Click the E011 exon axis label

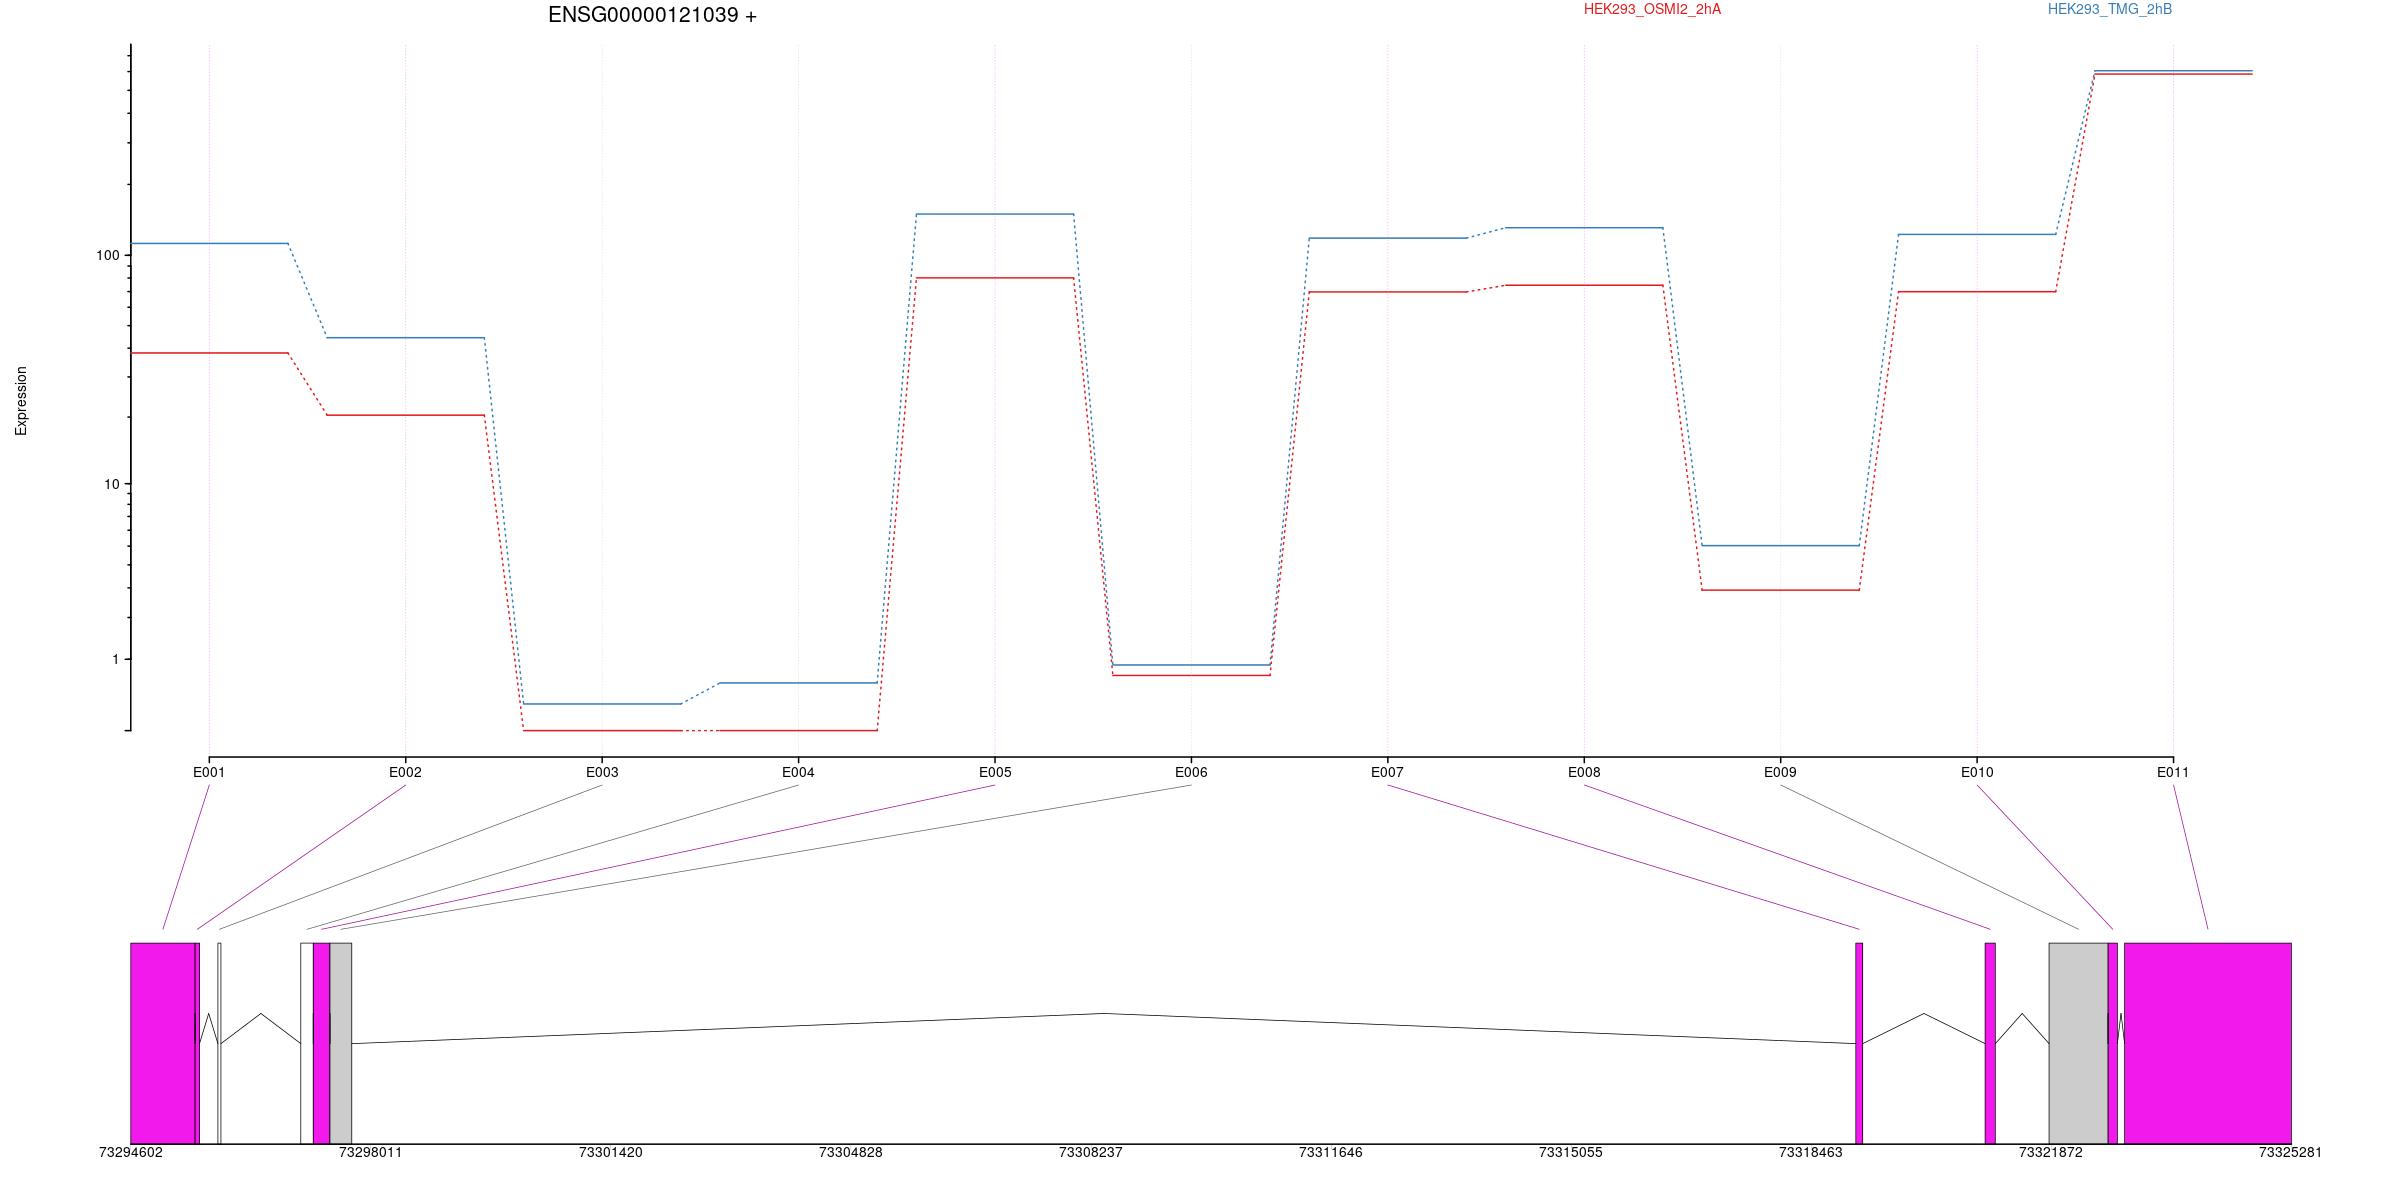(2173, 772)
